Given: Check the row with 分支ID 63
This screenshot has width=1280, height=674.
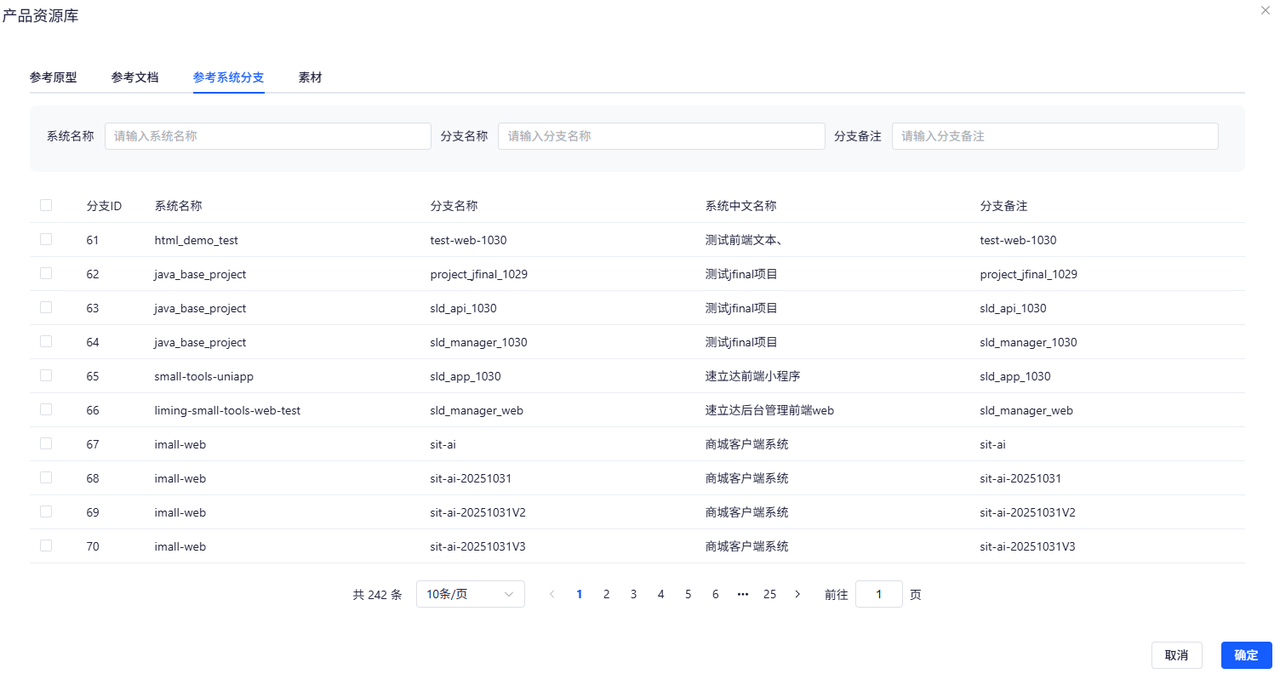Looking at the screenshot, I should [x=46, y=307].
